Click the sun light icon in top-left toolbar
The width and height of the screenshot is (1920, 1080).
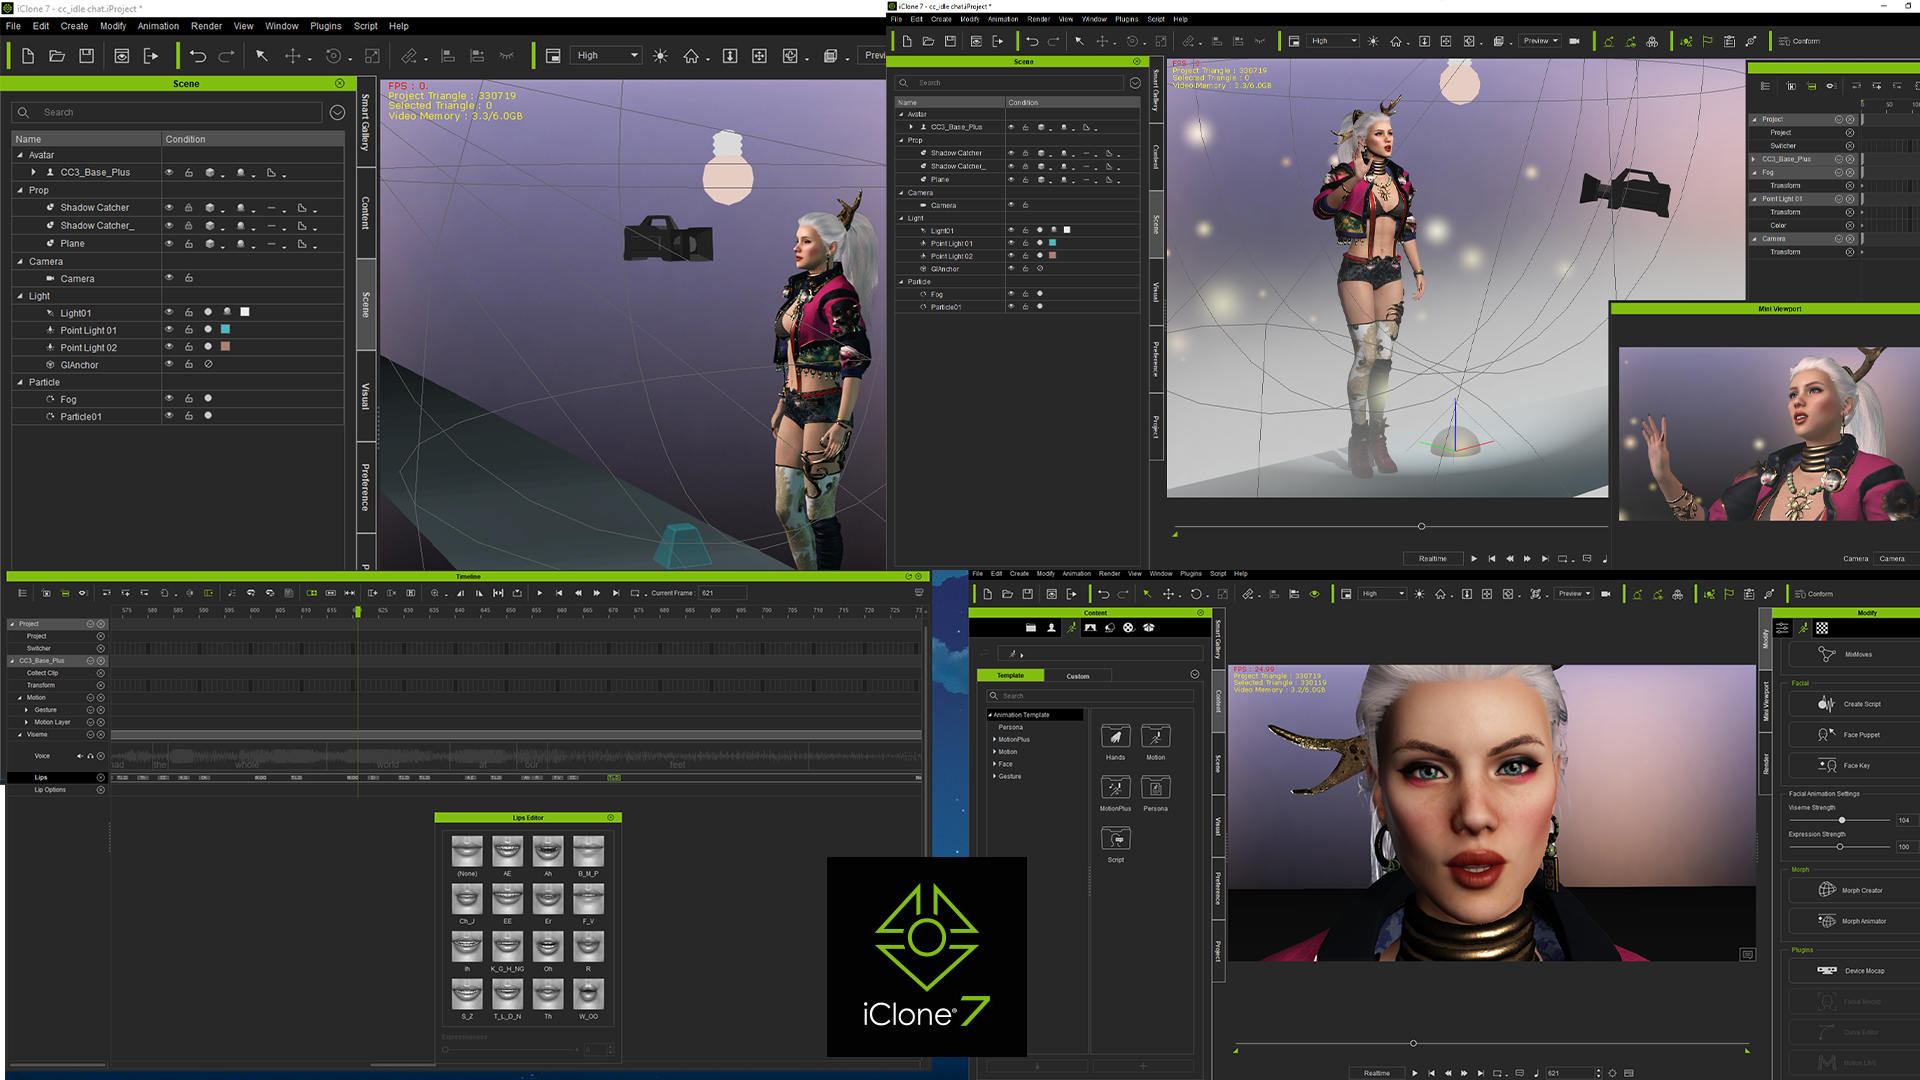pos(660,56)
